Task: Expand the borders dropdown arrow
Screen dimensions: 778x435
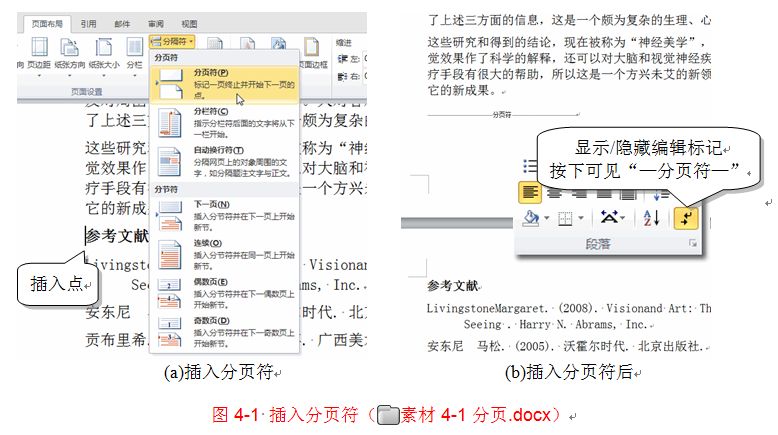Action: point(581,218)
